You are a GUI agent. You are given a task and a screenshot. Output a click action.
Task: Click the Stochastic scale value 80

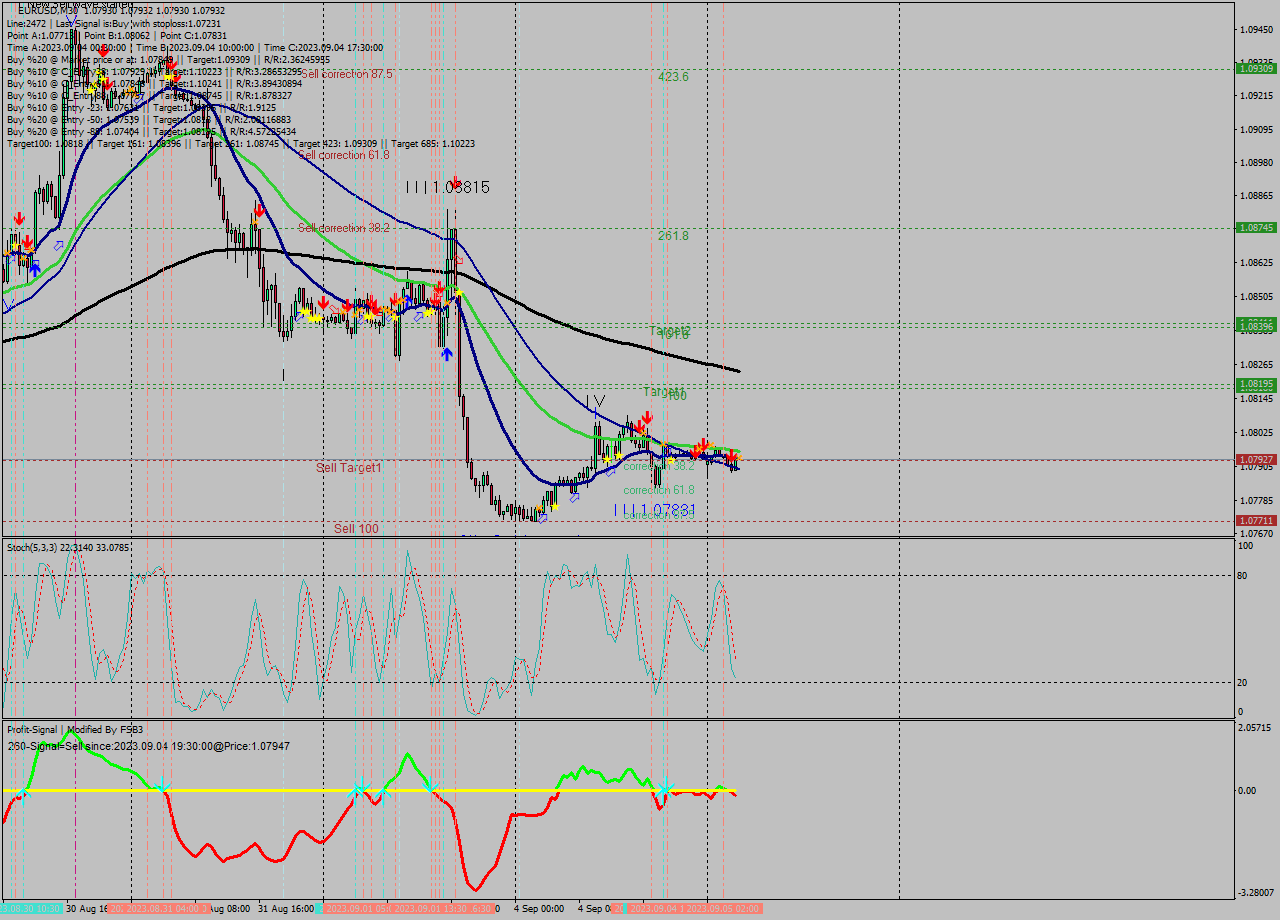pyautogui.click(x=1243, y=575)
